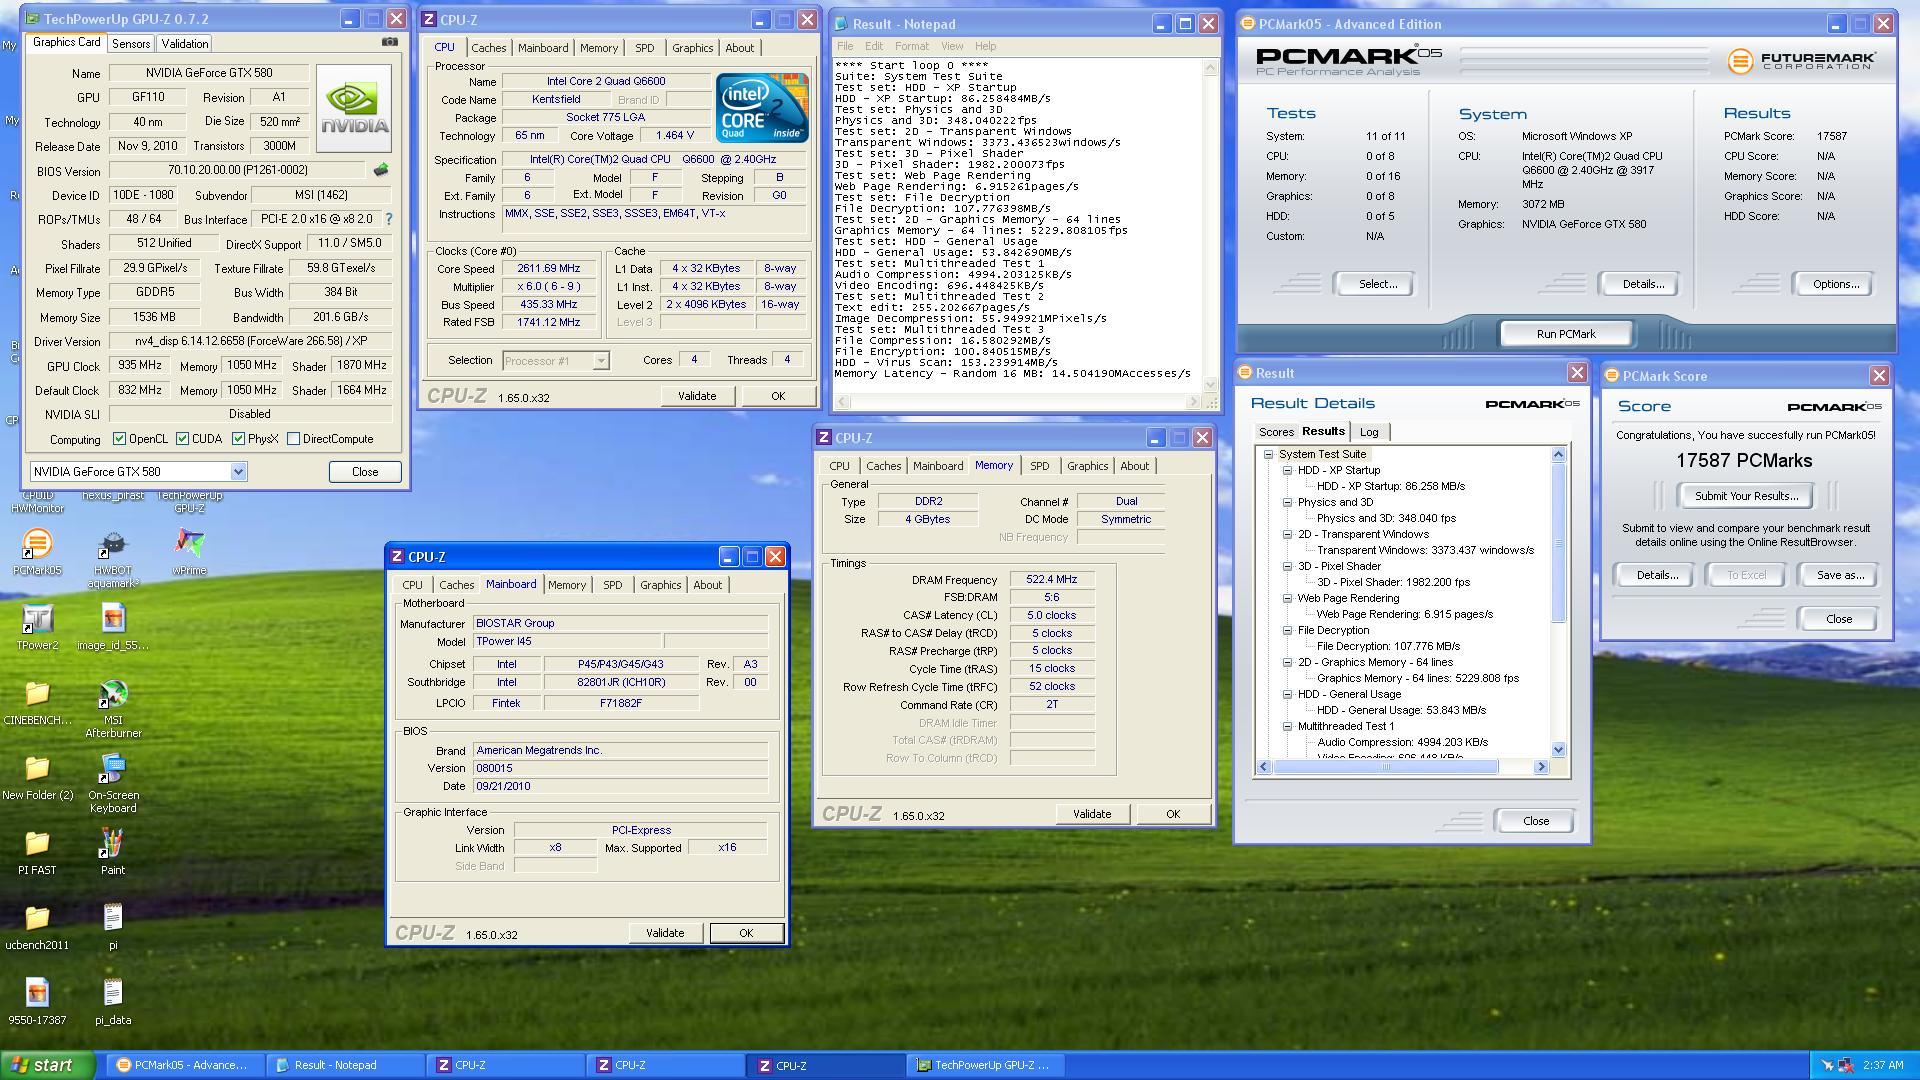The height and width of the screenshot is (1080, 1920).
Task: Switch to Sensors tab in GPU-Z
Action: coord(131,44)
